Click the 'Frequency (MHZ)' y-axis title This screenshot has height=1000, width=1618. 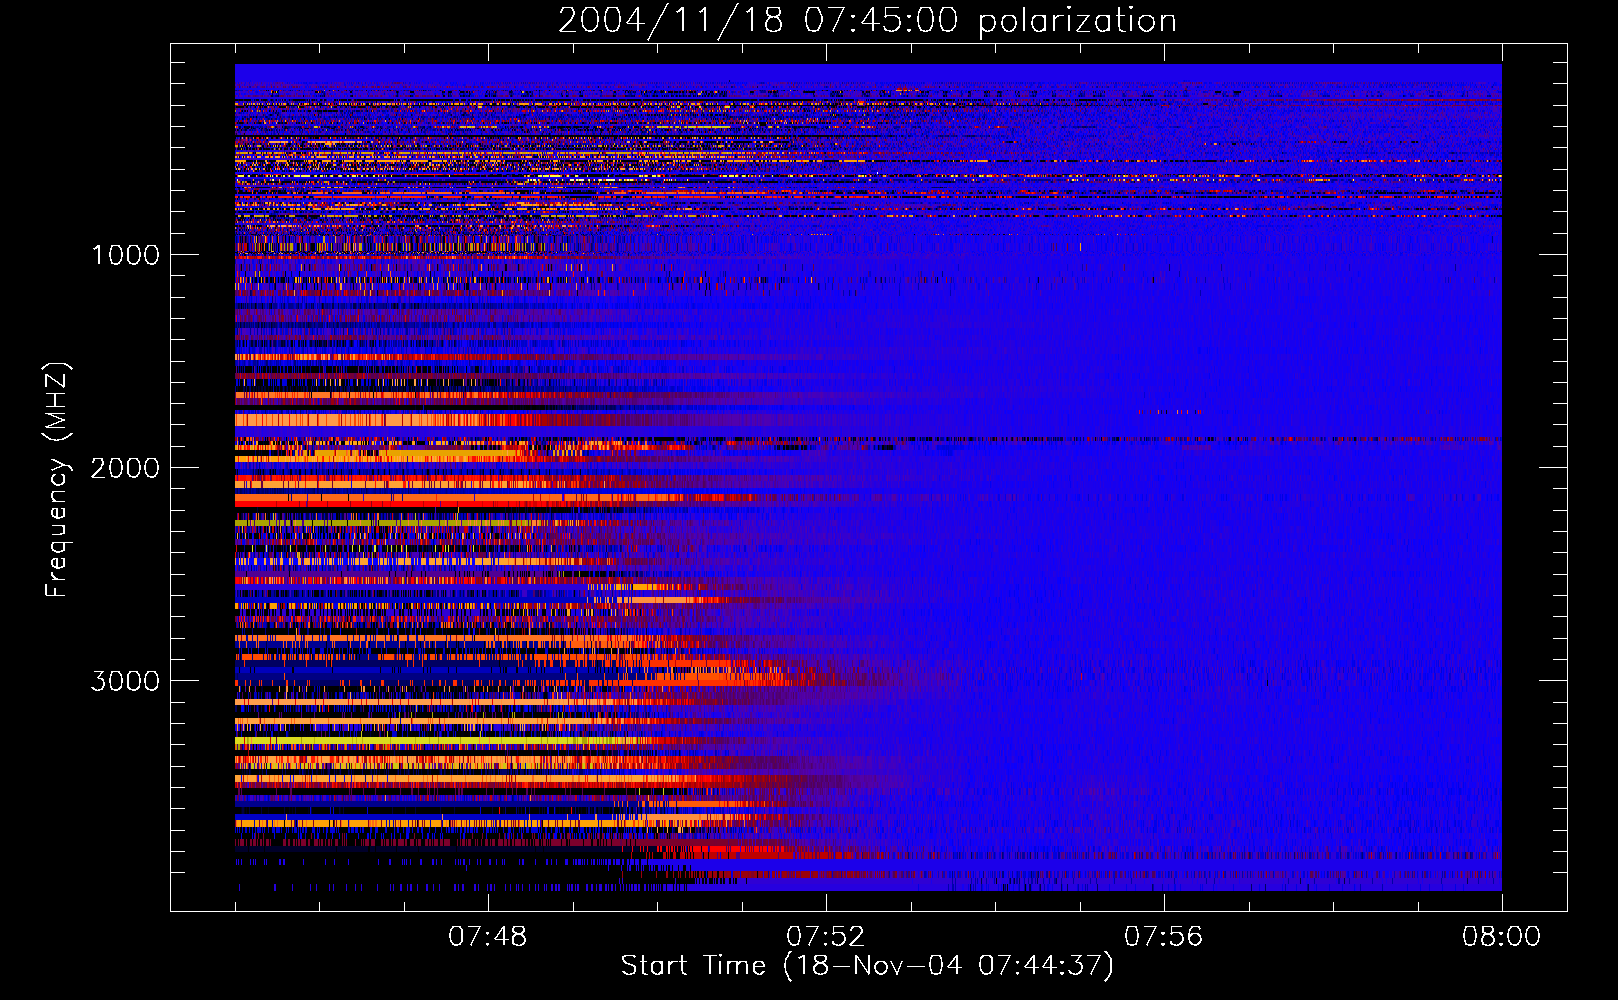click(58, 480)
